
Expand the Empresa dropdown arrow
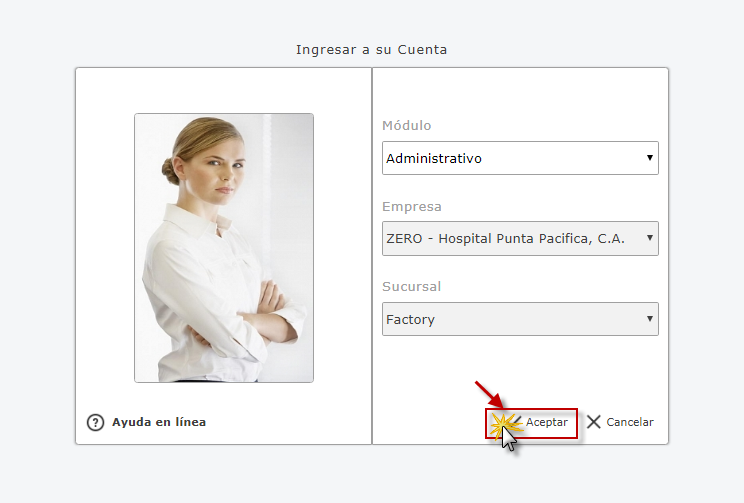point(650,239)
